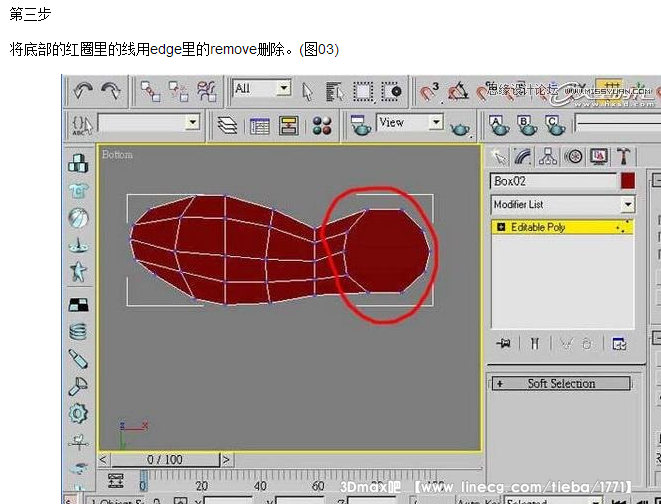This screenshot has width=661, height=504.
Task: Click the Named Selection Sets icon
Action: click(82, 125)
